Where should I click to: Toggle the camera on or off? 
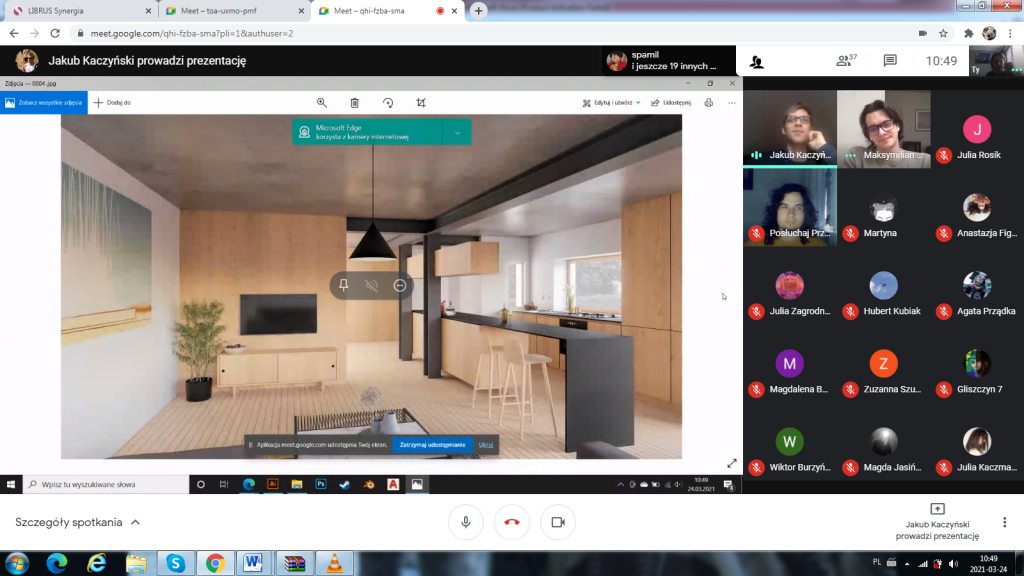[x=558, y=522]
